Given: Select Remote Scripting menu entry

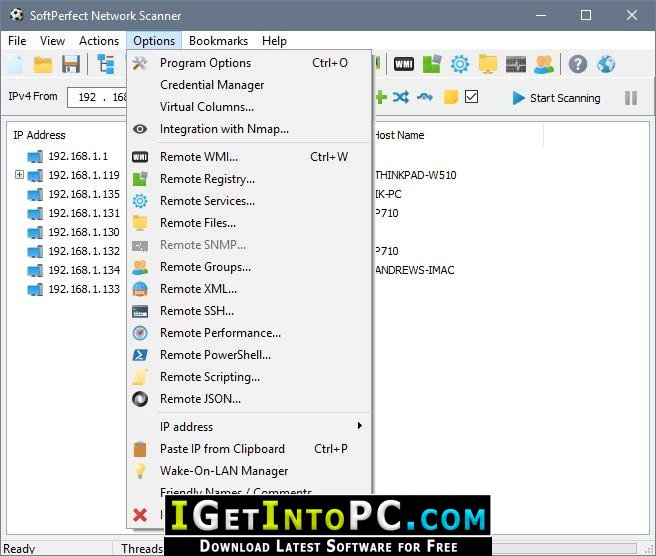Looking at the screenshot, I should pyautogui.click(x=249, y=377).
